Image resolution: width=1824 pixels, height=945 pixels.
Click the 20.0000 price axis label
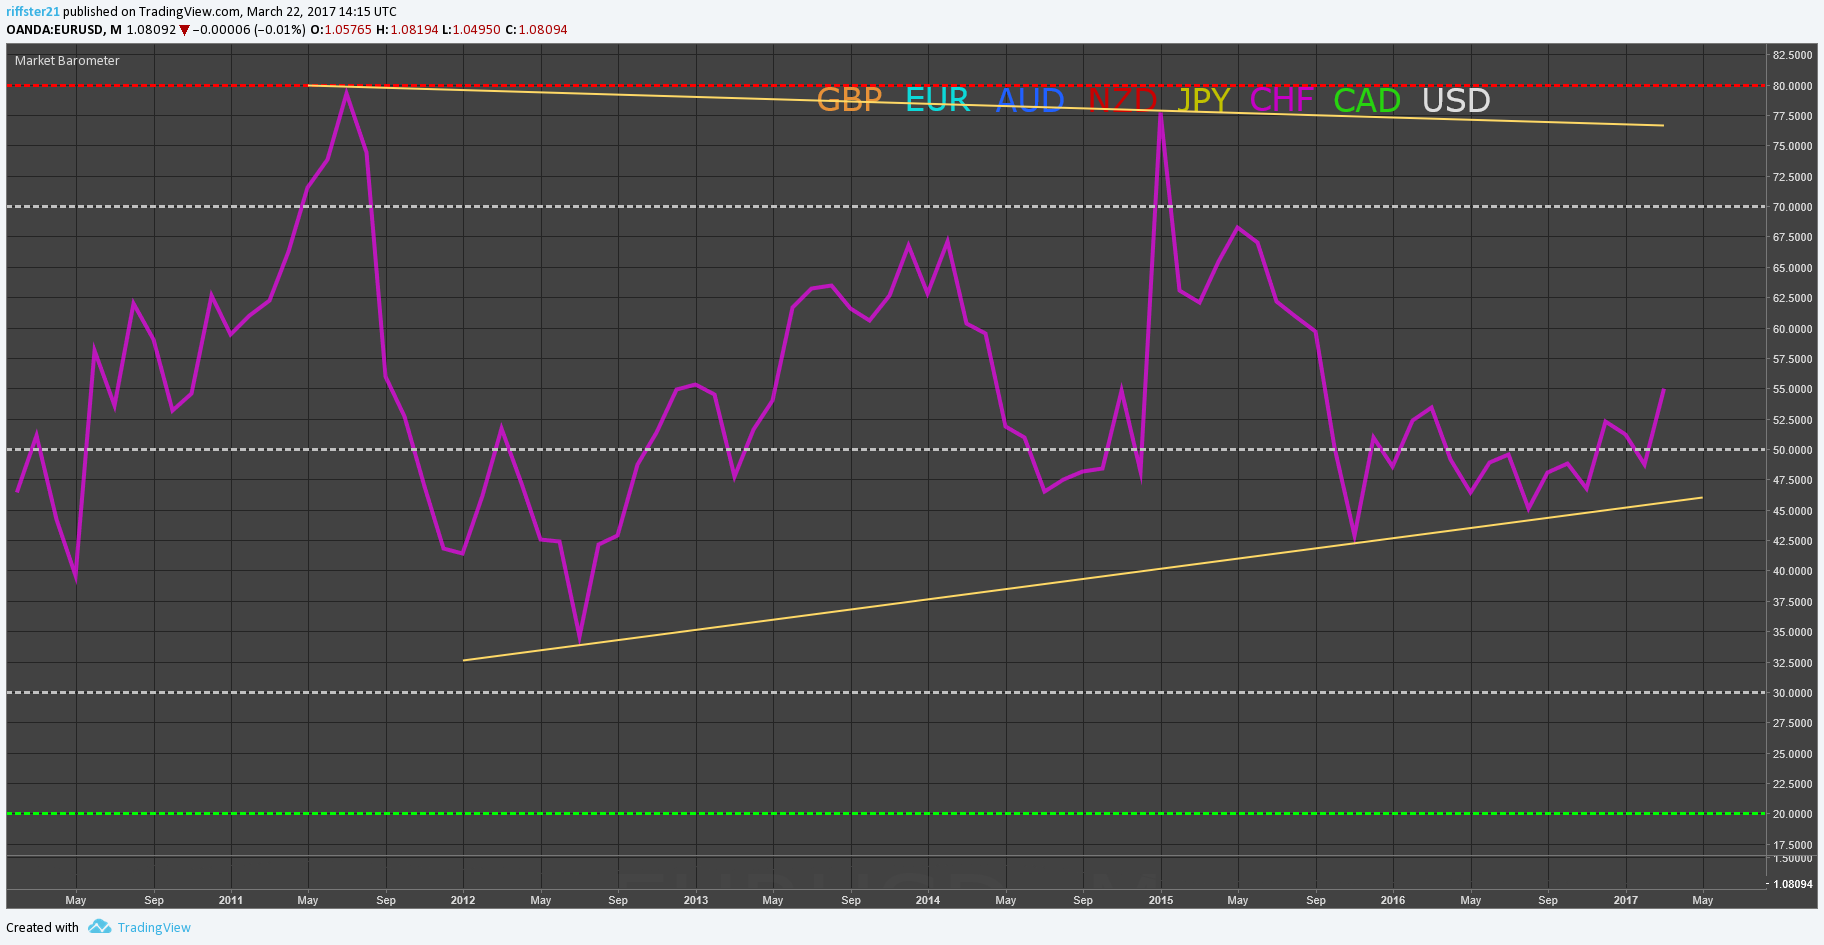pyautogui.click(x=1792, y=814)
